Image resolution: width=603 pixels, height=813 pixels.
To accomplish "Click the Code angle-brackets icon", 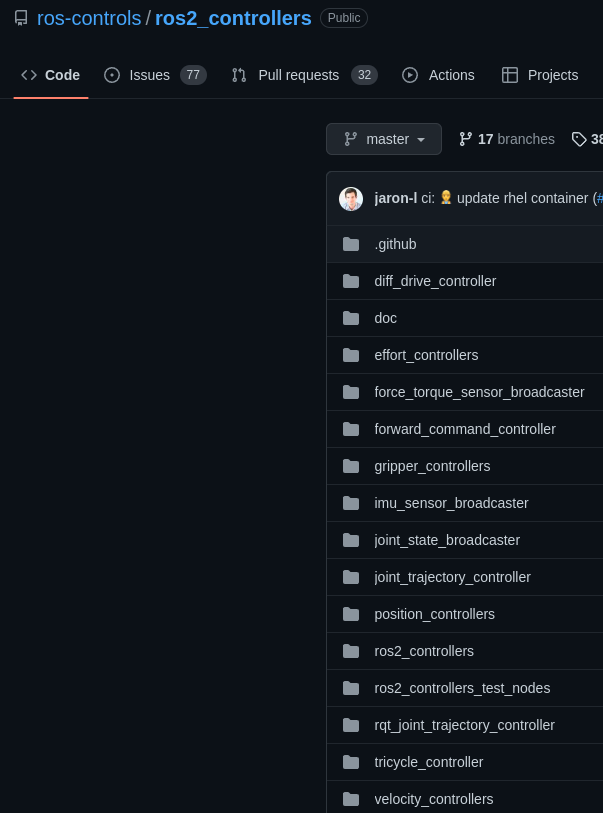I will (29, 75).
